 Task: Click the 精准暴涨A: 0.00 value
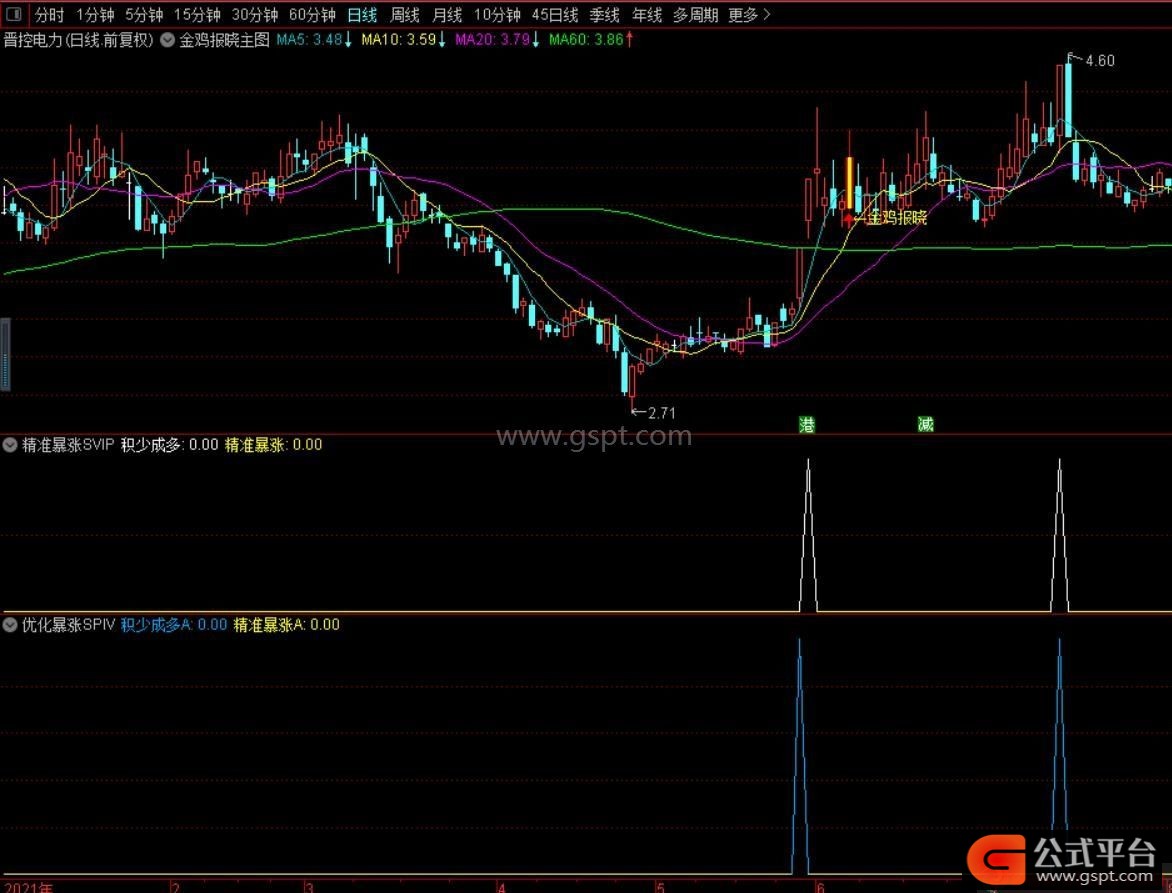coord(286,625)
